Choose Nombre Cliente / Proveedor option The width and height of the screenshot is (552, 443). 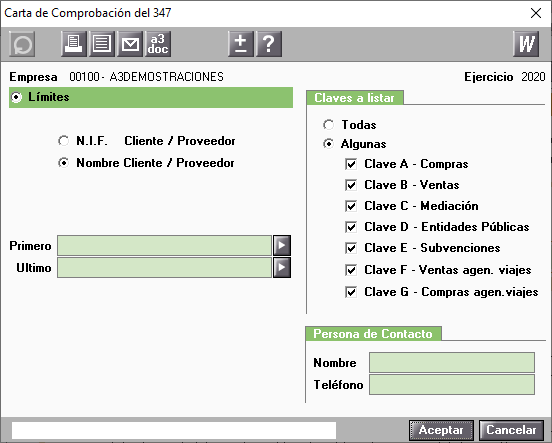click(63, 163)
